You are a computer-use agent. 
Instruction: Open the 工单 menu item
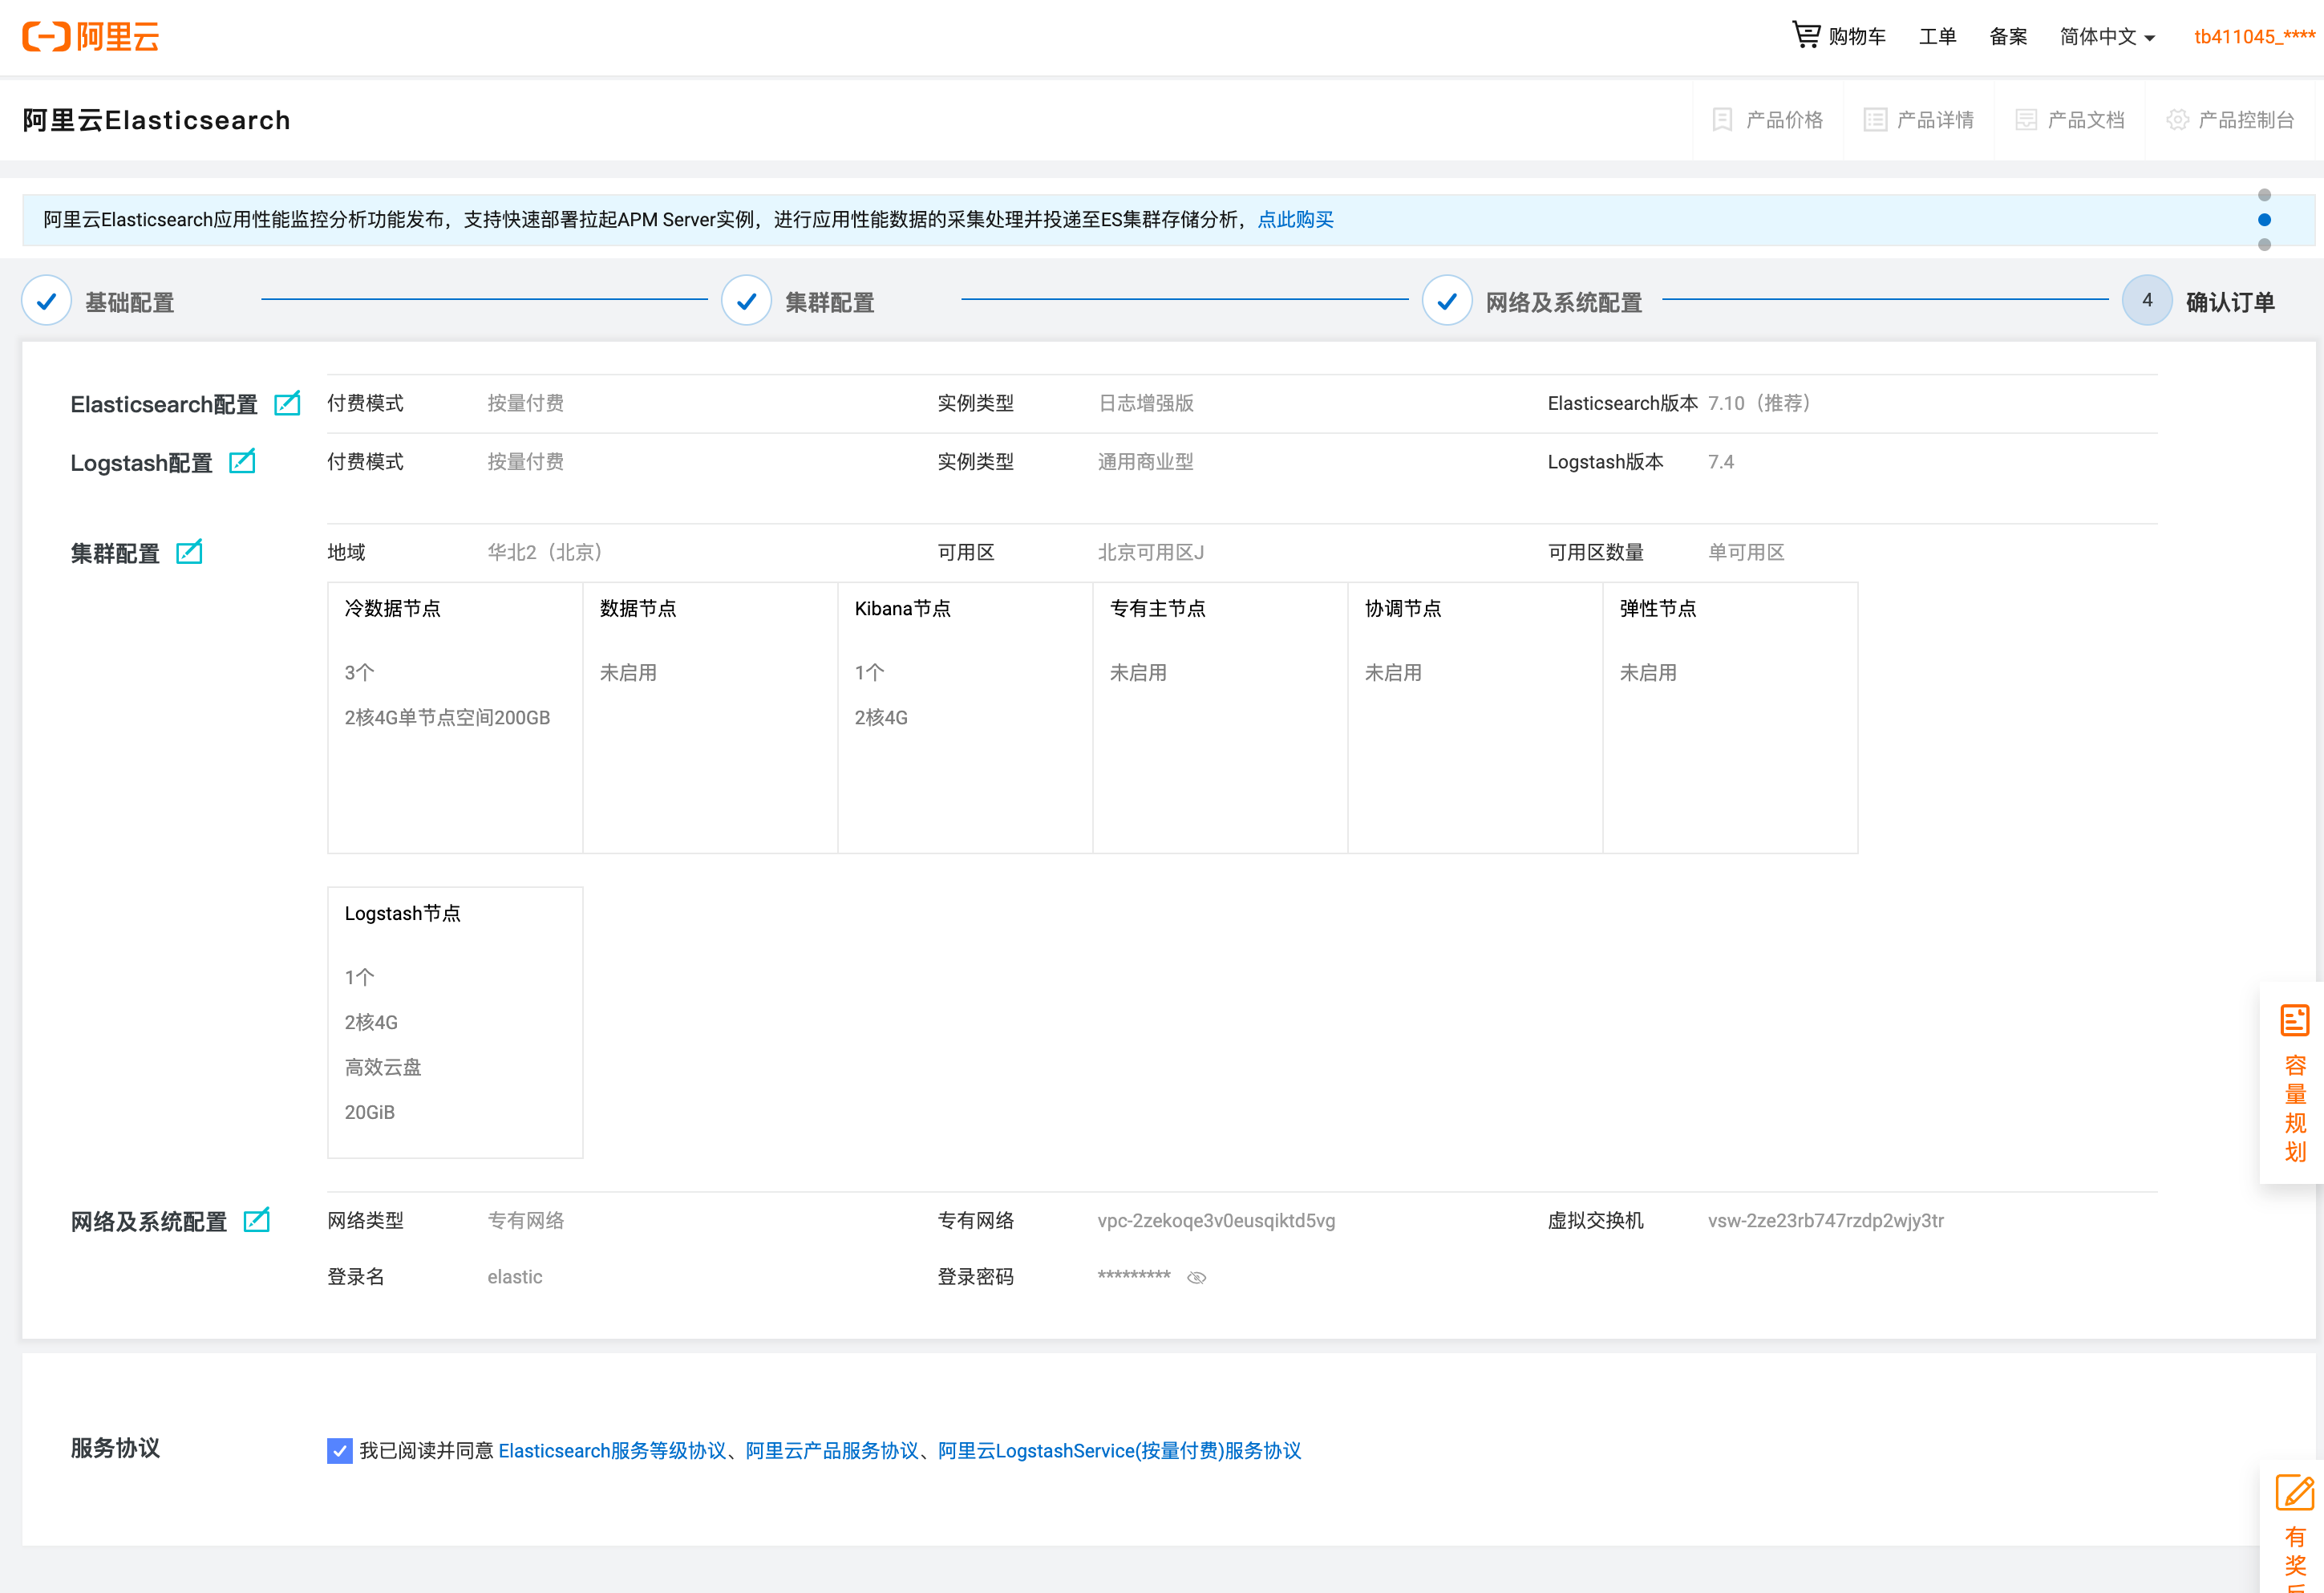1937,37
